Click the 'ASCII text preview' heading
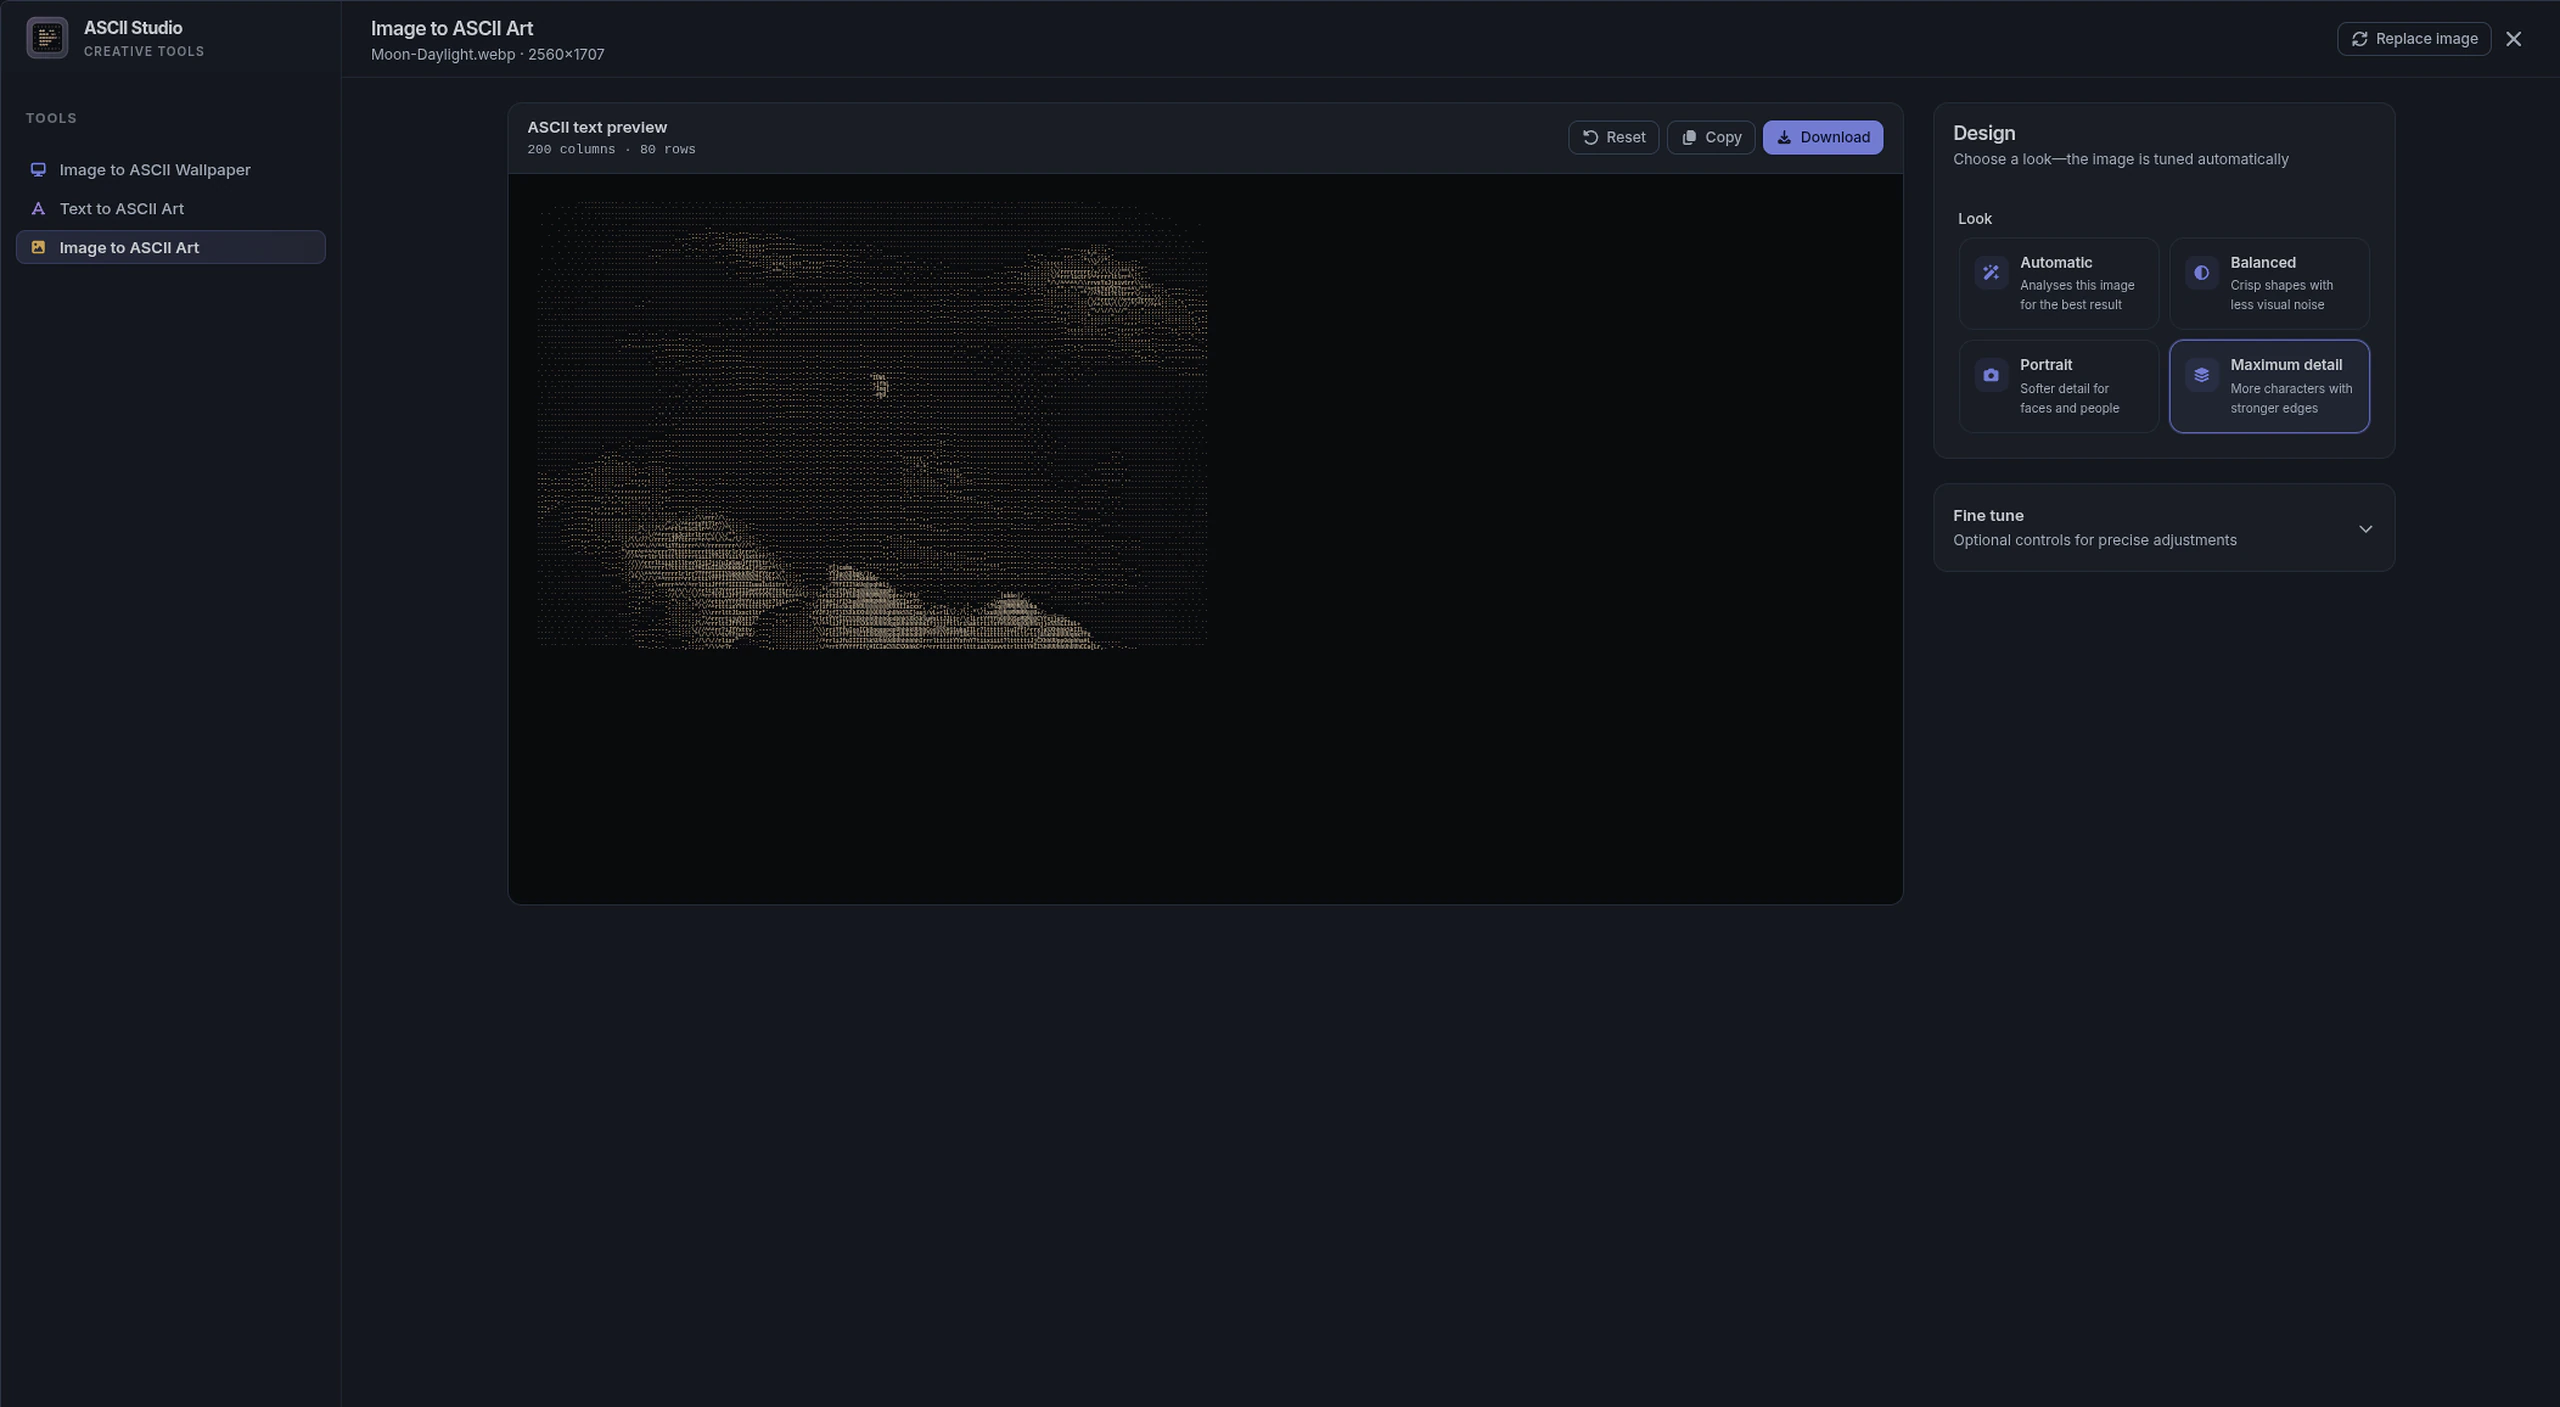 click(x=597, y=127)
